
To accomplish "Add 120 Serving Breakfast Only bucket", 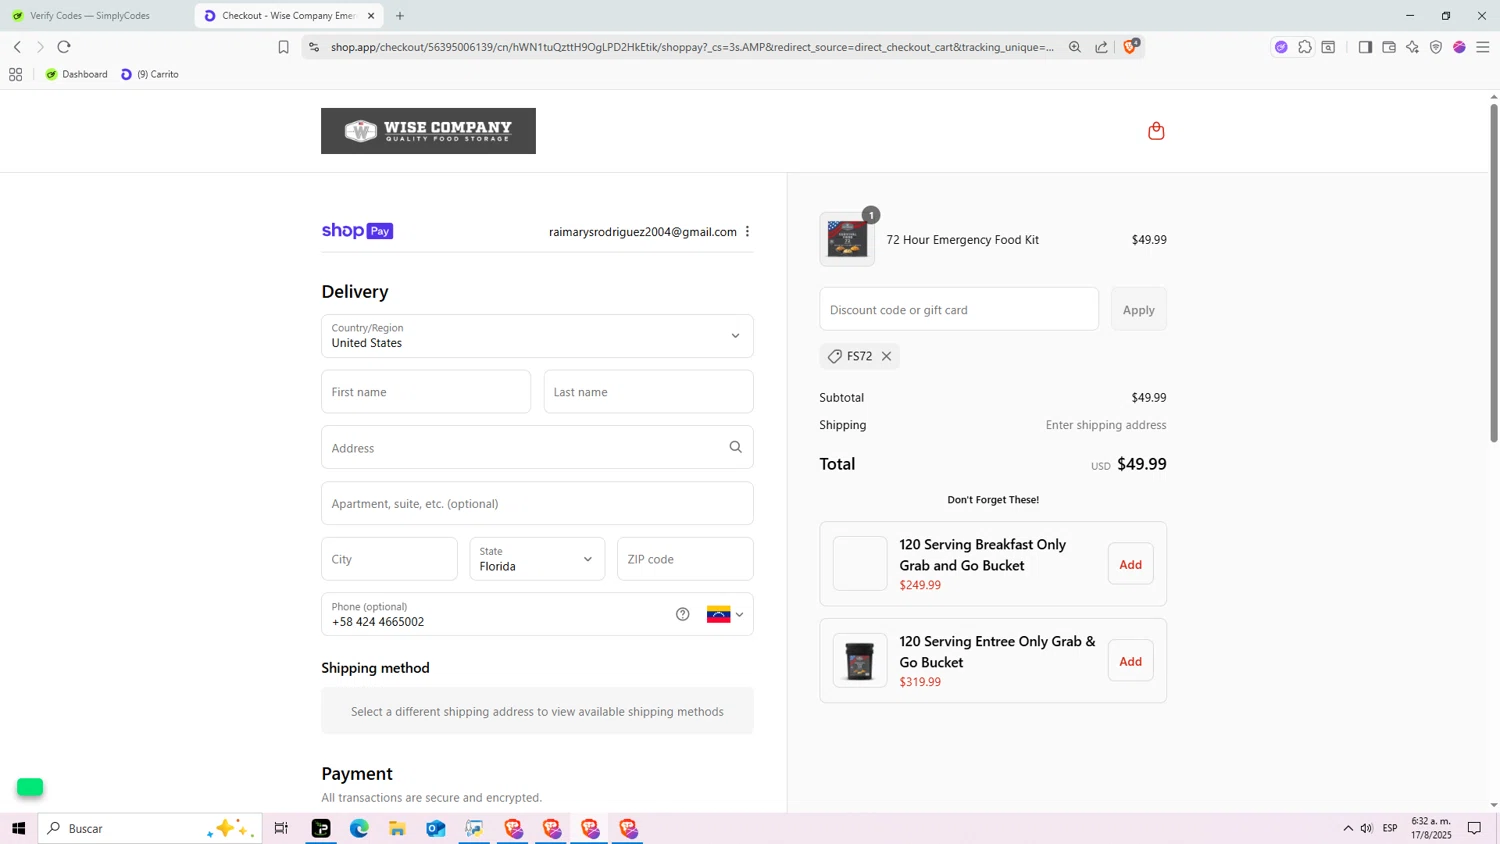I will pos(1130,564).
